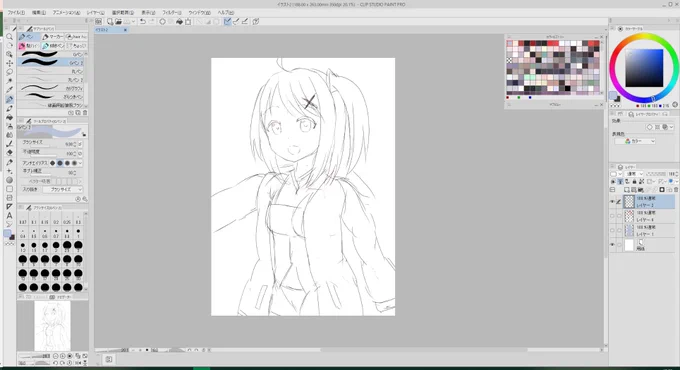Screen dimensions: 680x370
Task: Click zoom-out minus icon in Navigator
Action: [56, 356]
